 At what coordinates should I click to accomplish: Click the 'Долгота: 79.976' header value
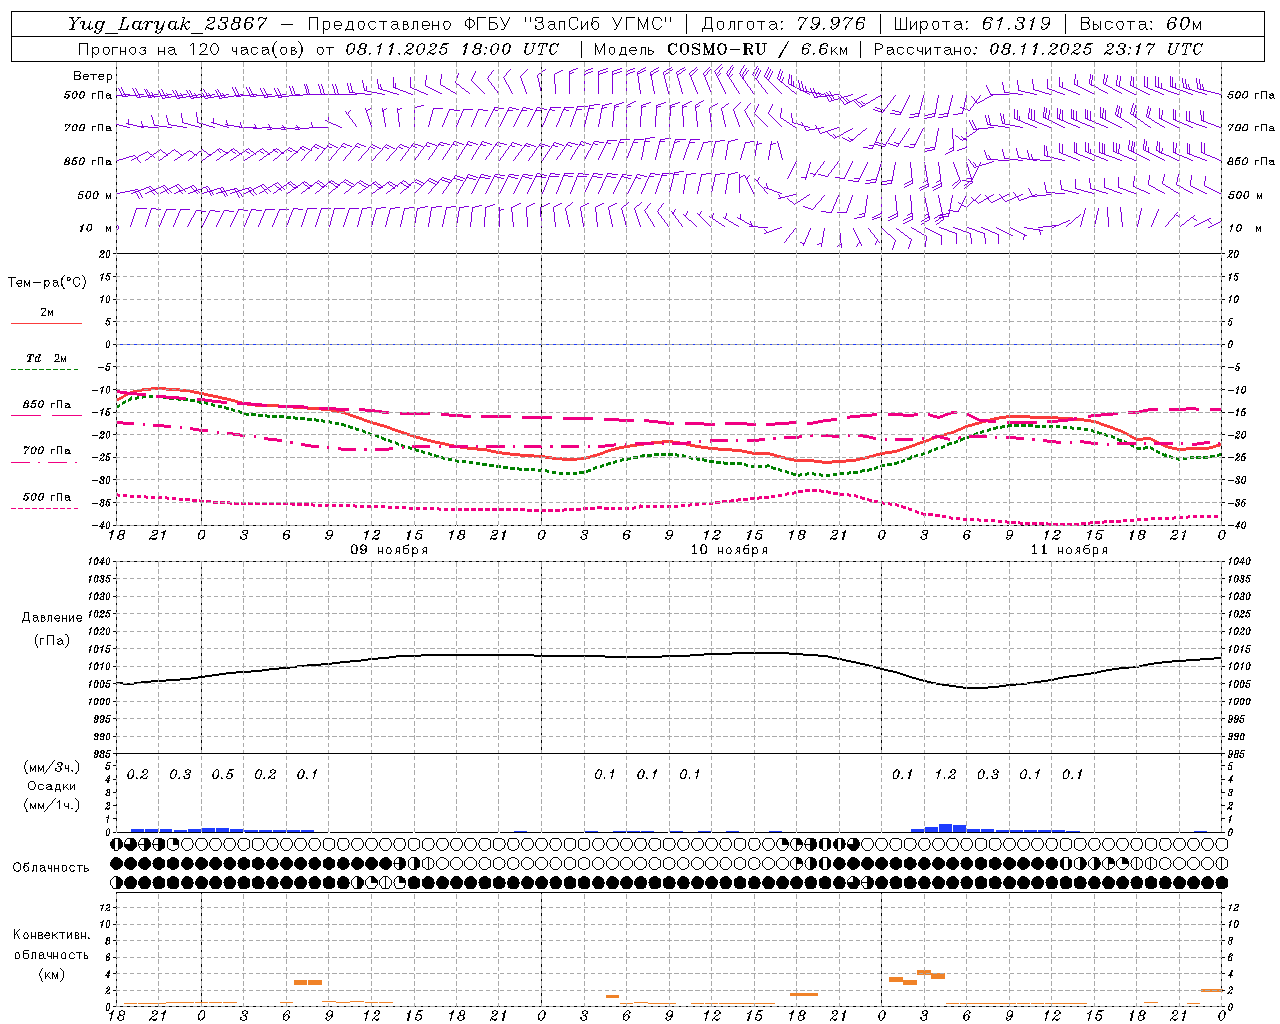(784, 24)
